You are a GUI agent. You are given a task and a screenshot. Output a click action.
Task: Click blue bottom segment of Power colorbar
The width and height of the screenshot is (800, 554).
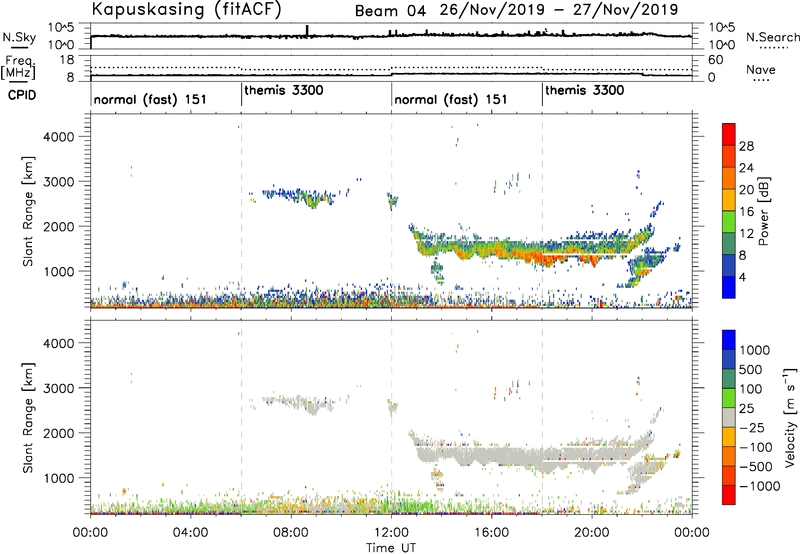click(x=729, y=287)
